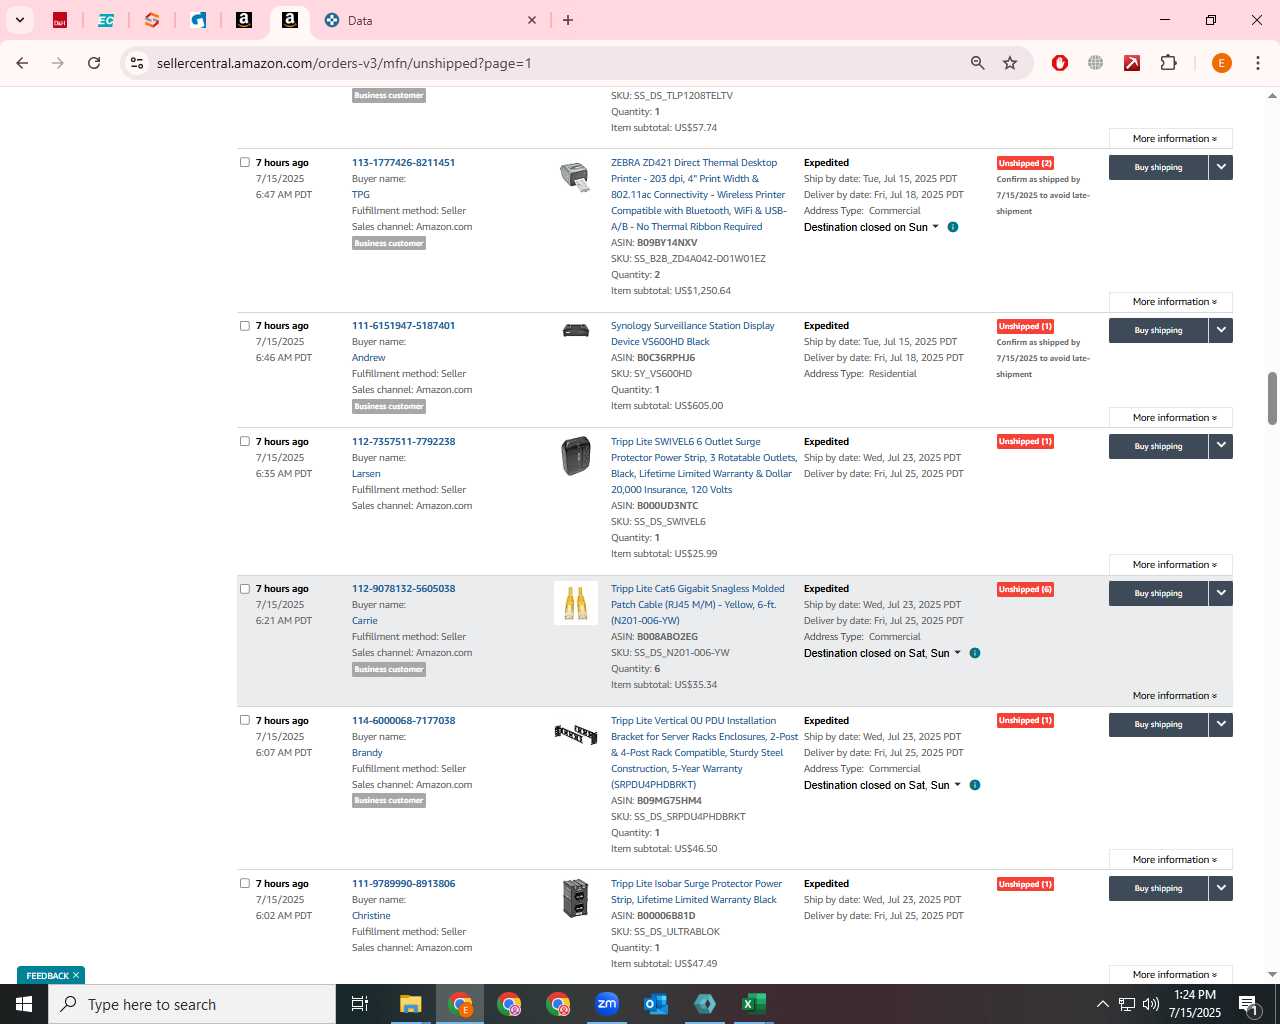The height and width of the screenshot is (1024, 1280).
Task: Click the zoom magnifier icon in address bar
Action: (977, 63)
